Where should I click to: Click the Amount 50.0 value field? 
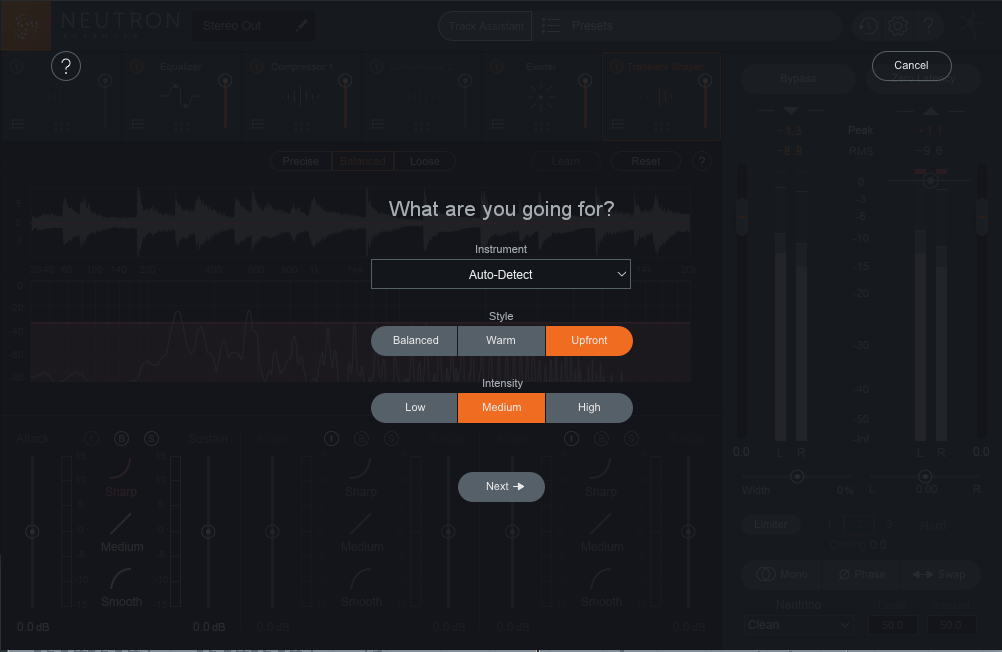[951, 625]
